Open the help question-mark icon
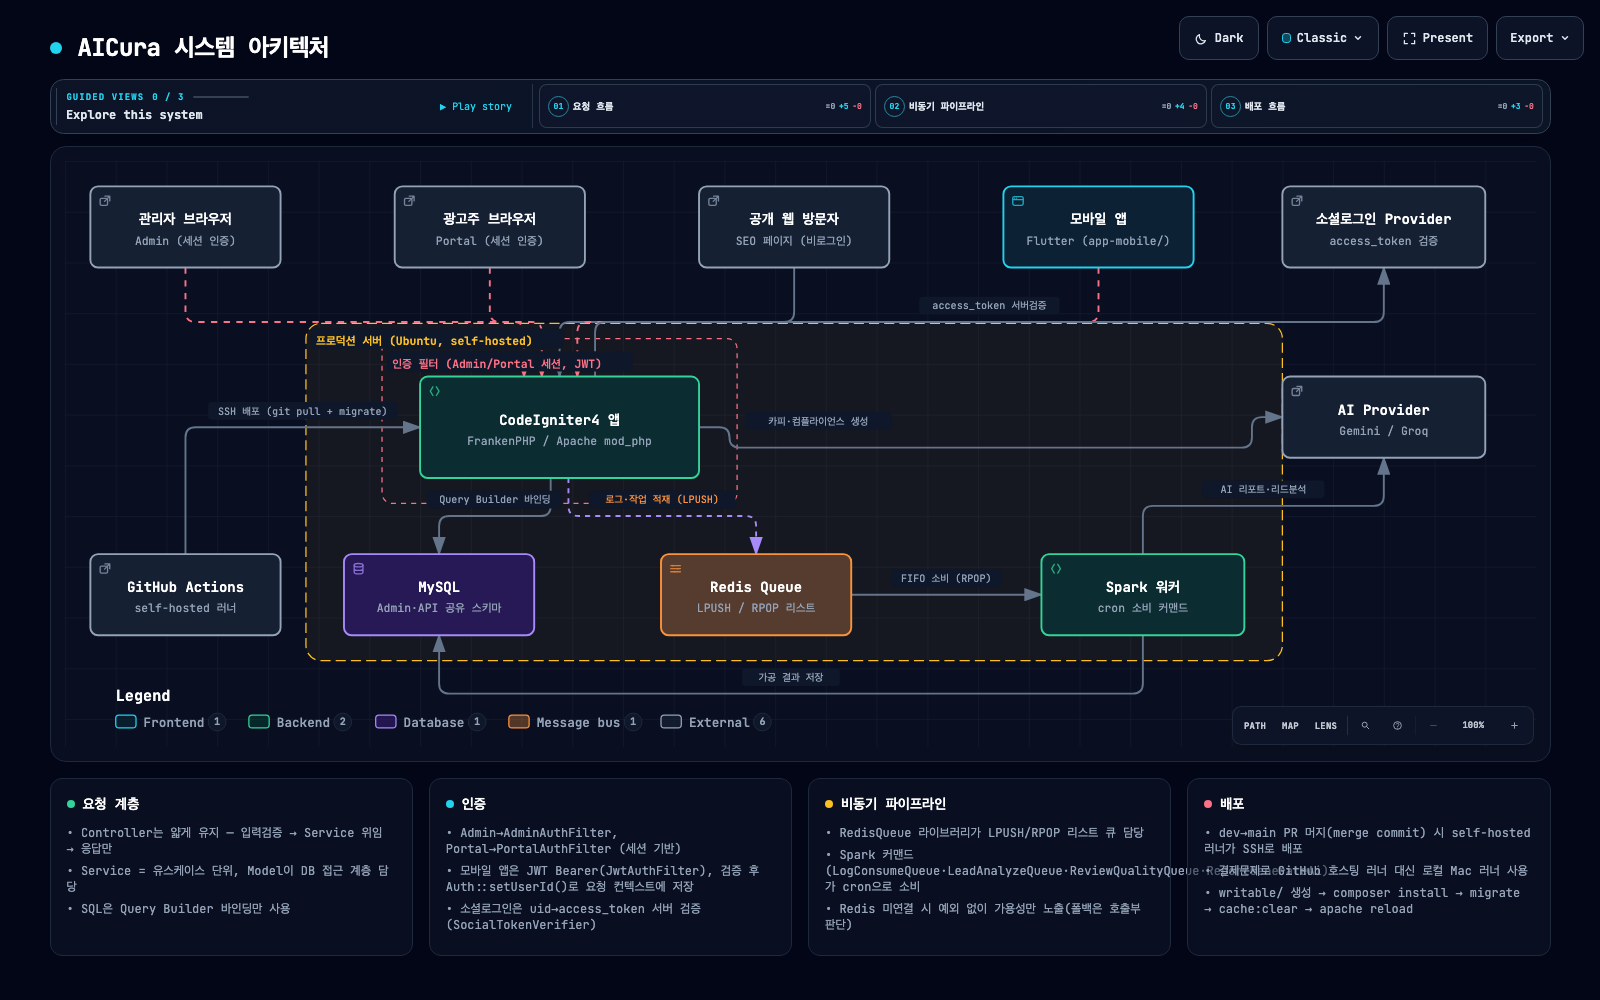 (x=1397, y=726)
